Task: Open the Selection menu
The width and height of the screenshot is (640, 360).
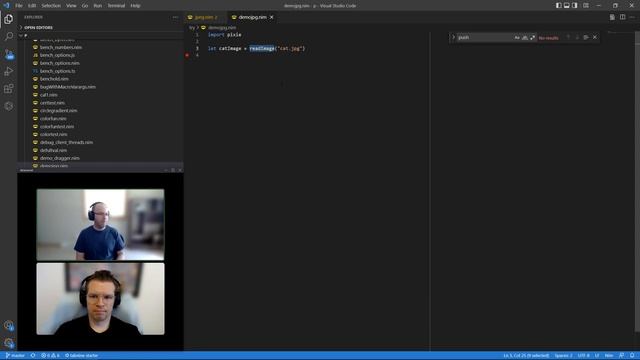Action: pos(51,6)
